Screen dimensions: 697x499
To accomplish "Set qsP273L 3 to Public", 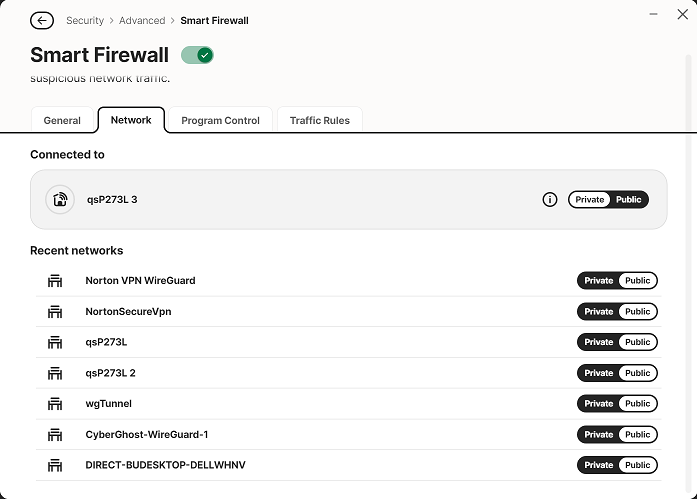I will click(629, 200).
